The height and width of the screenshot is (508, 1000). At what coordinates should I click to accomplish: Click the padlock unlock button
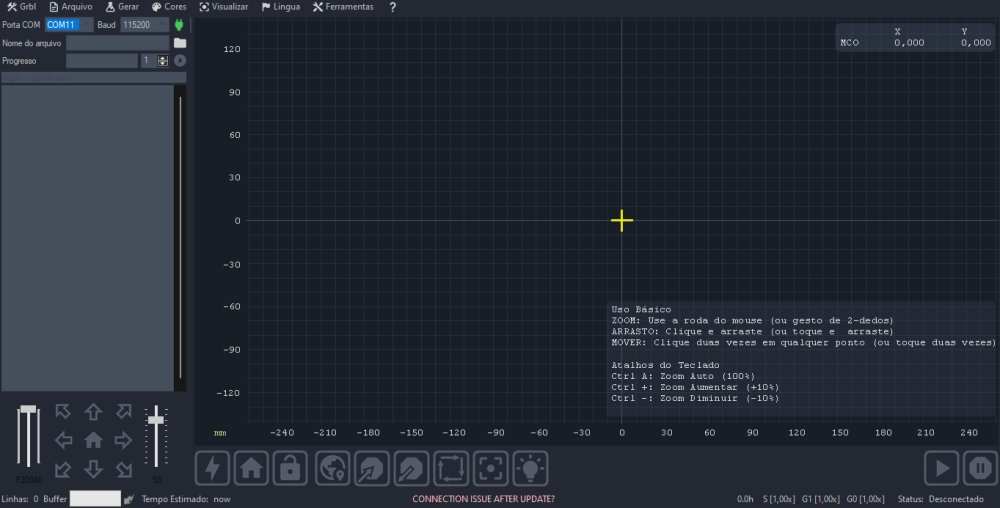(290, 467)
